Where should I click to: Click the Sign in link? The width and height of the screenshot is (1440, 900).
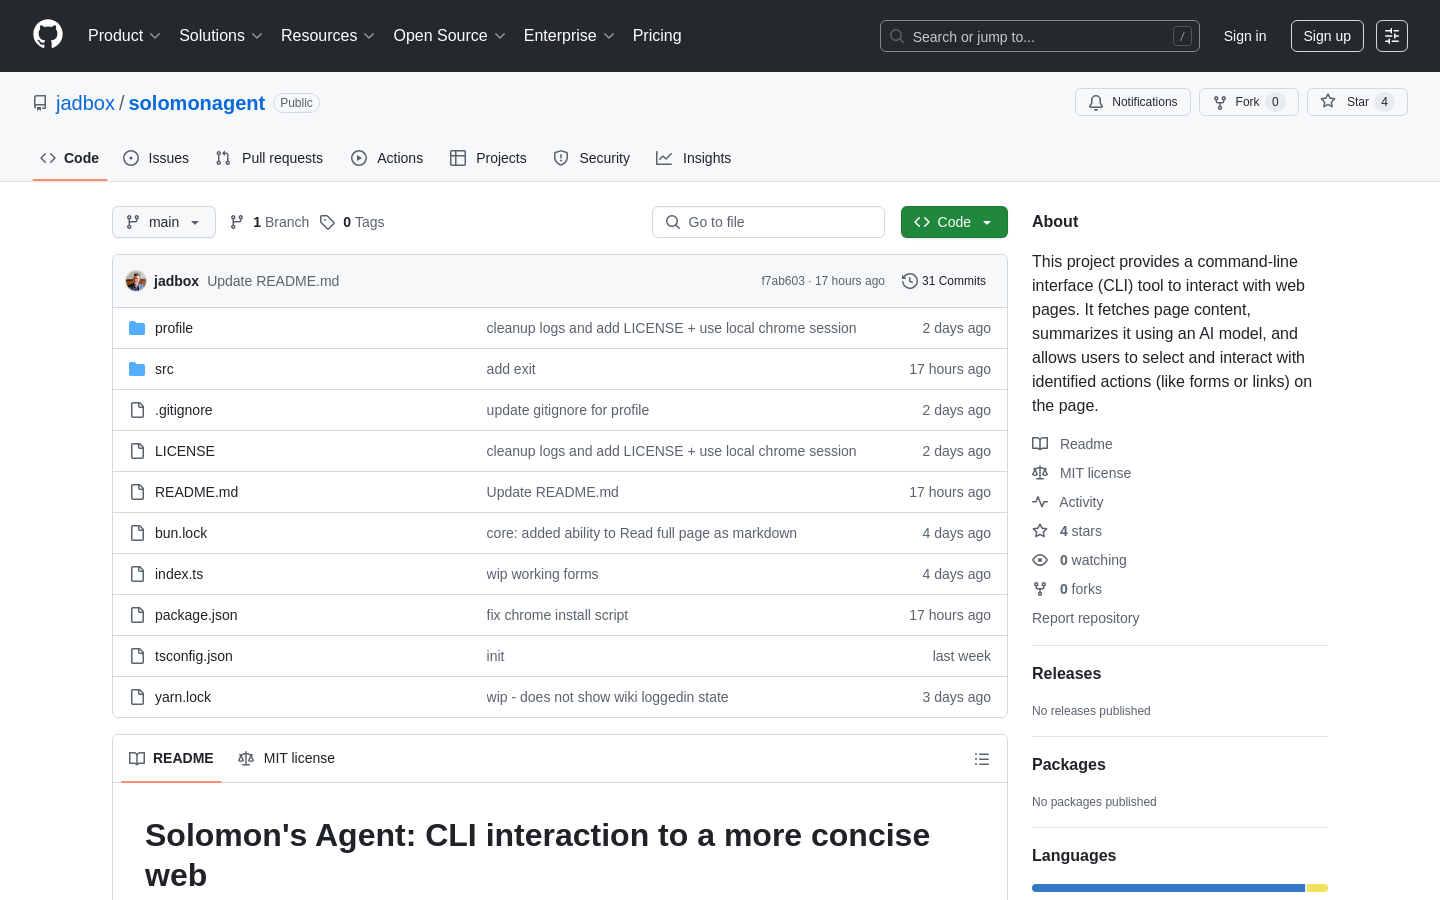pos(1245,36)
